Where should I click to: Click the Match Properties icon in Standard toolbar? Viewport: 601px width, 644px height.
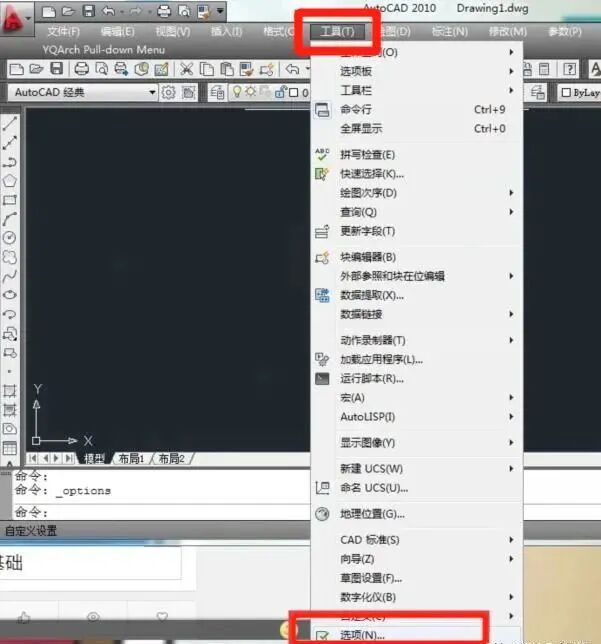[246, 69]
